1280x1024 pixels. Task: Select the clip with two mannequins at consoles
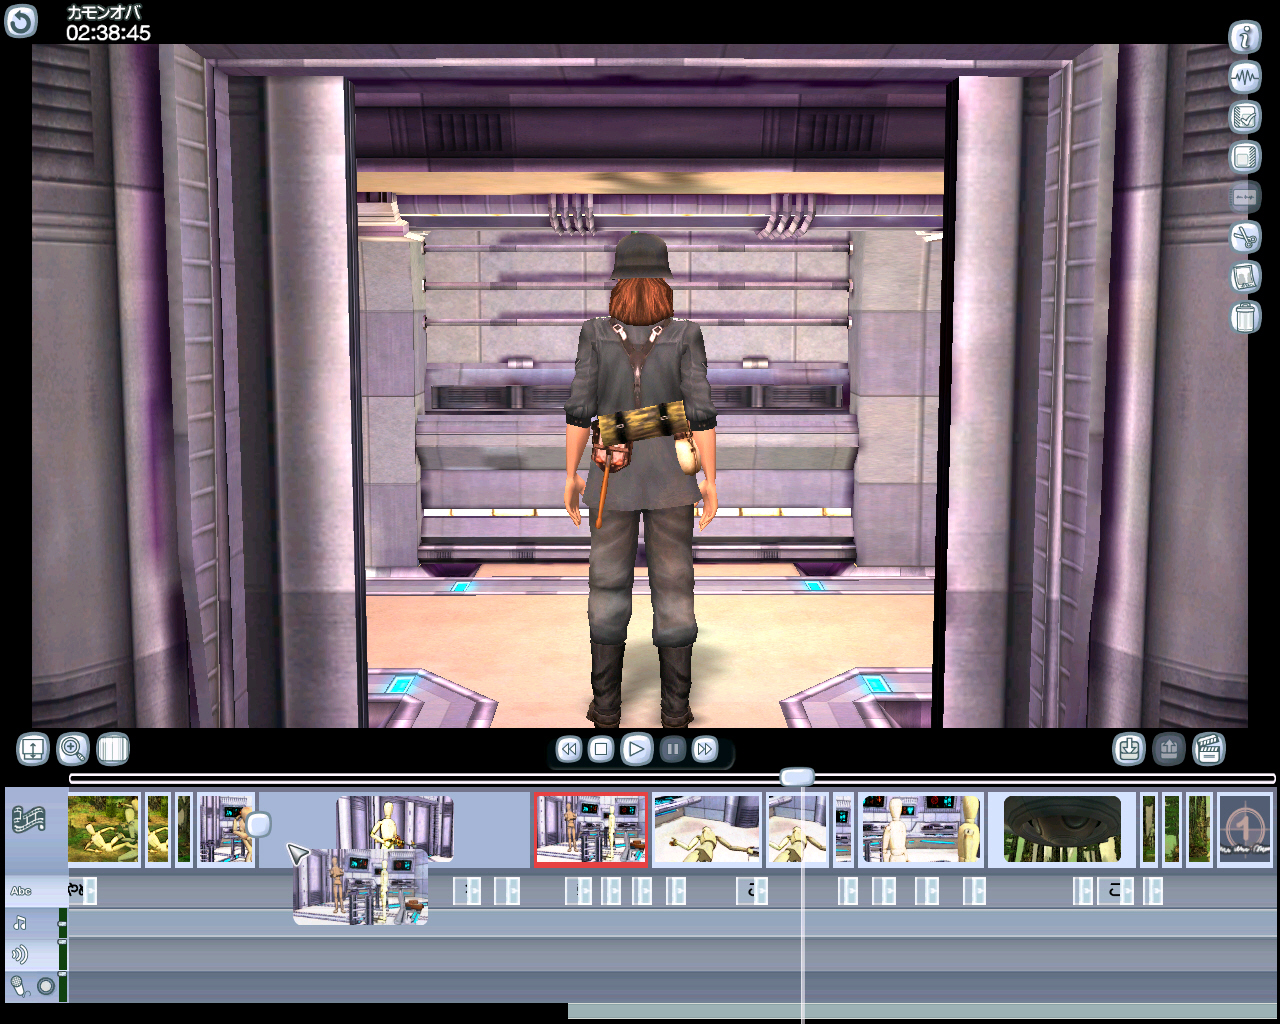coord(921,829)
